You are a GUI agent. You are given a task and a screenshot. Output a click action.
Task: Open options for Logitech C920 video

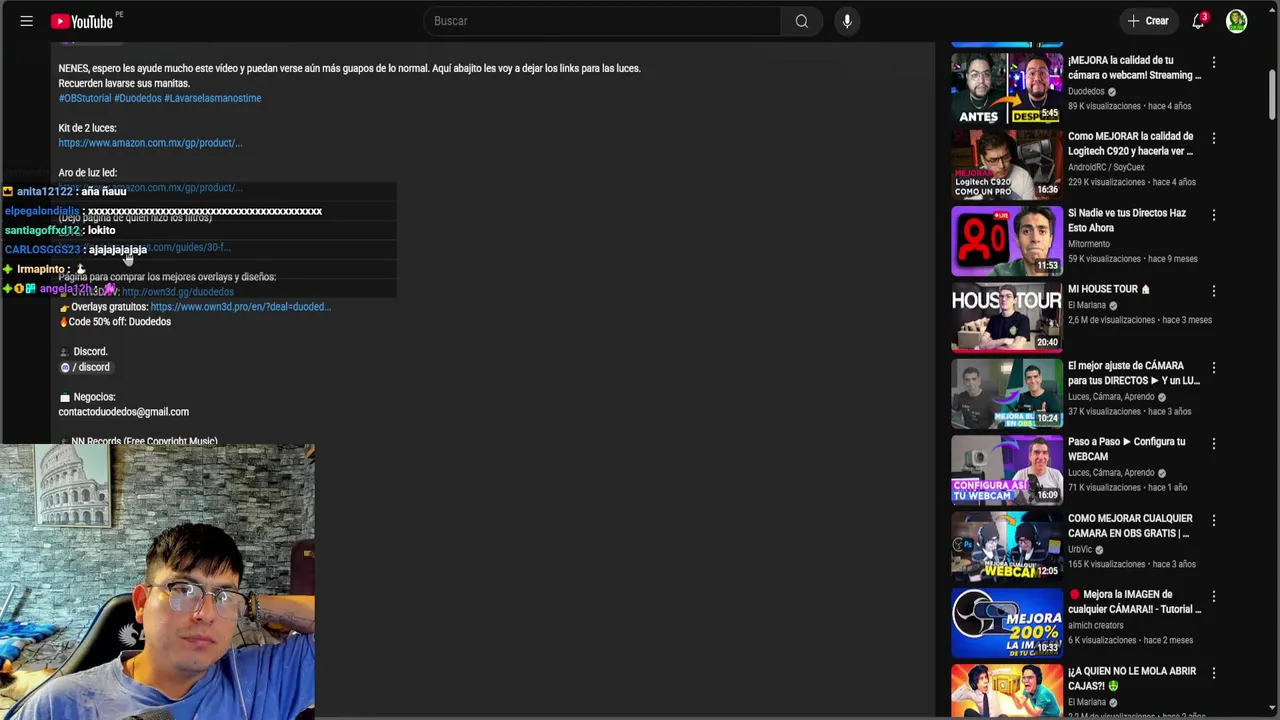pyautogui.click(x=1214, y=138)
